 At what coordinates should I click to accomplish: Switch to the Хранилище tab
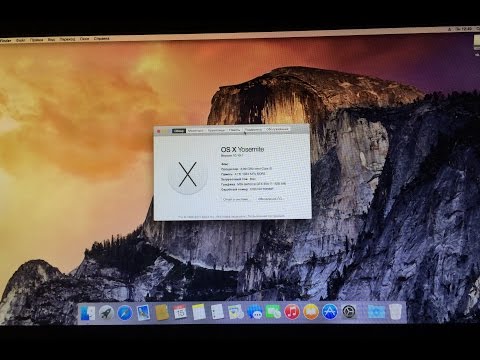tap(216, 130)
